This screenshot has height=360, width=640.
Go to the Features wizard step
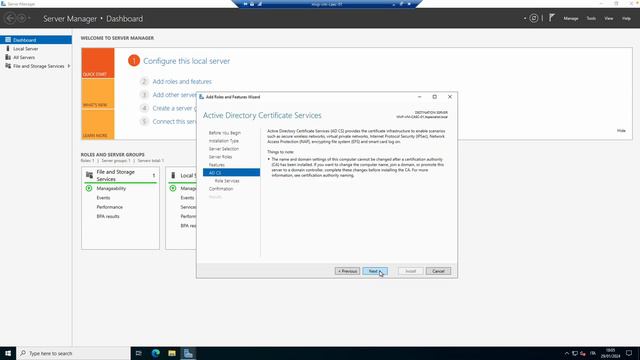point(217,165)
